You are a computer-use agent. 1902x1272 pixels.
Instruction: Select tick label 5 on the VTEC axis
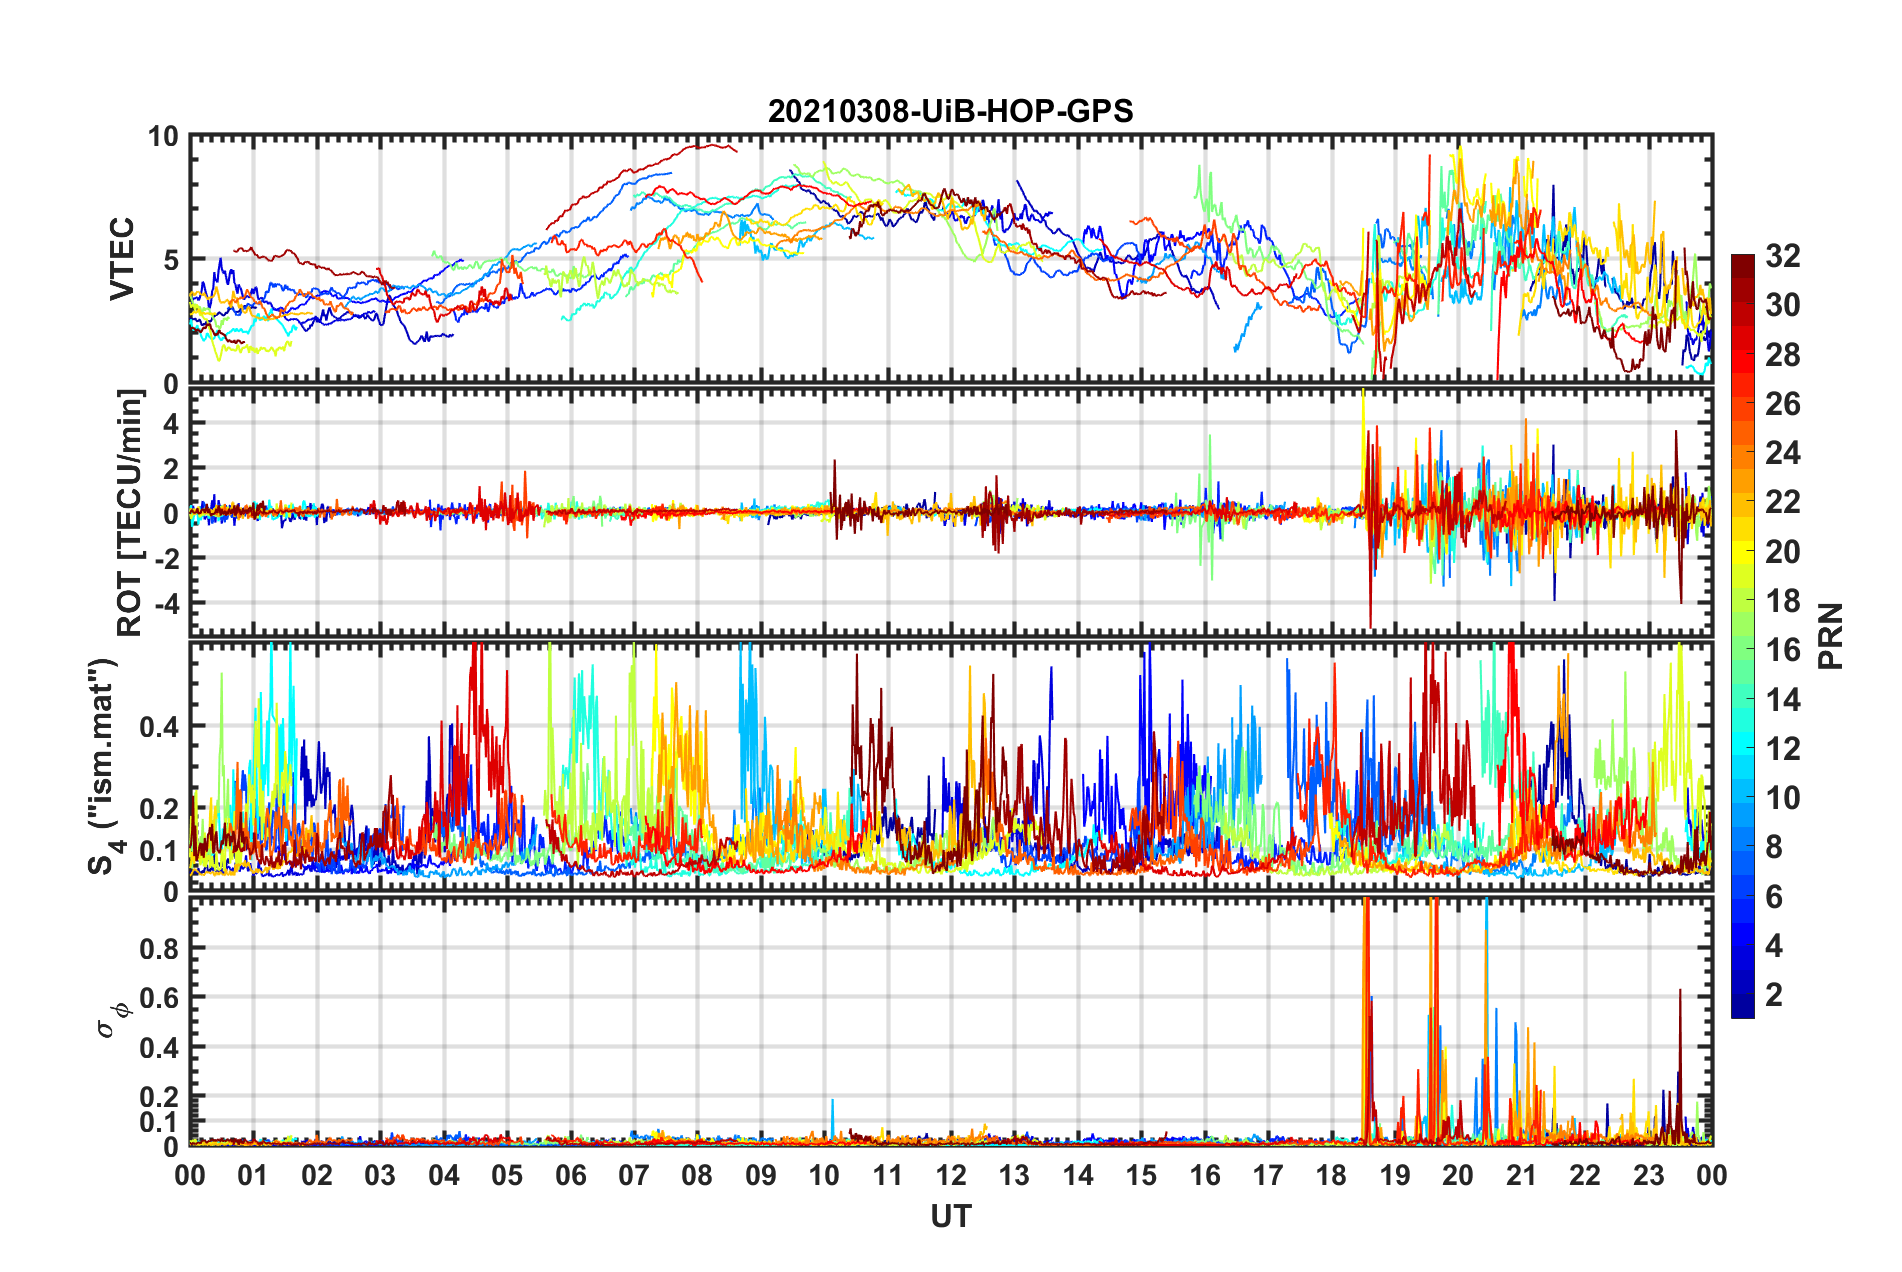click(x=171, y=260)
